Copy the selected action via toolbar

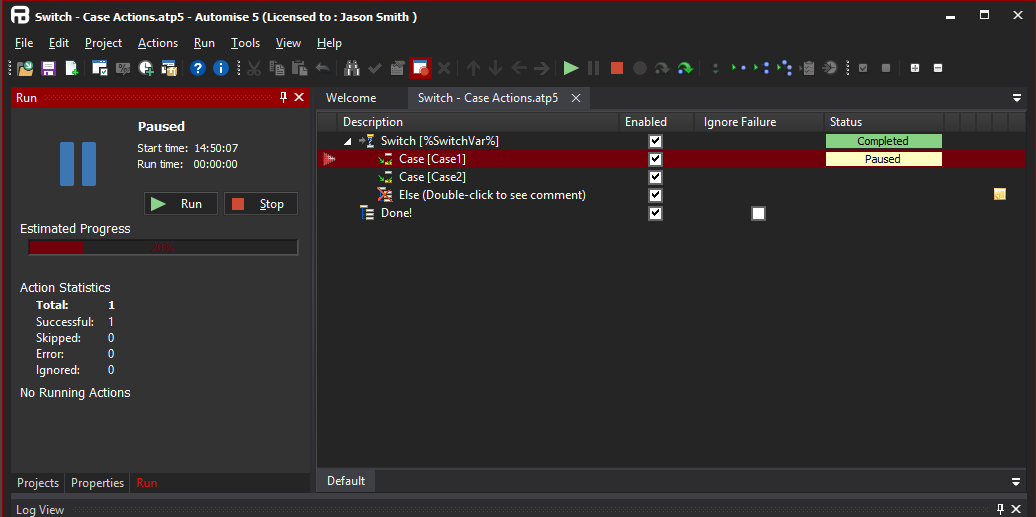click(277, 67)
